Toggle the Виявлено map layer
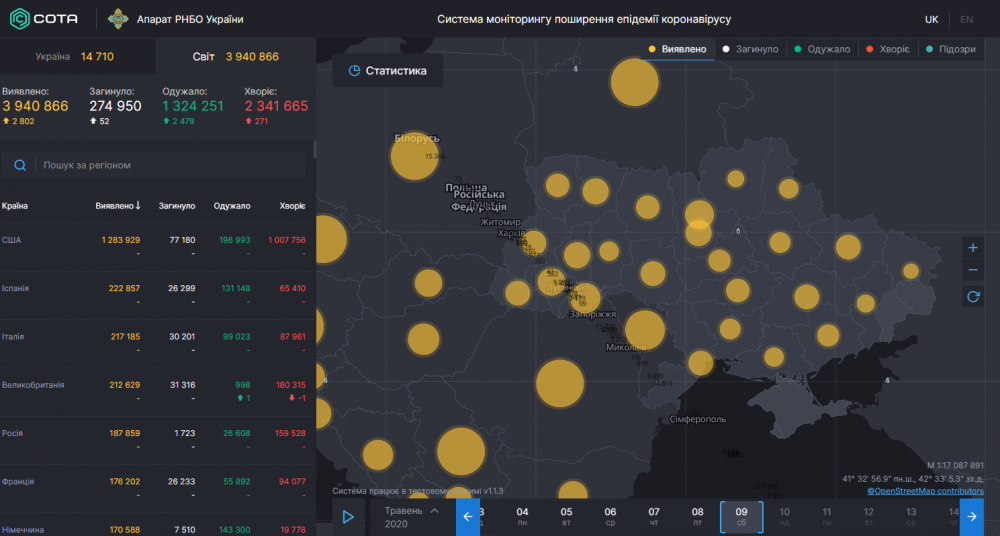Image resolution: width=1000 pixels, height=536 pixels. (678, 49)
